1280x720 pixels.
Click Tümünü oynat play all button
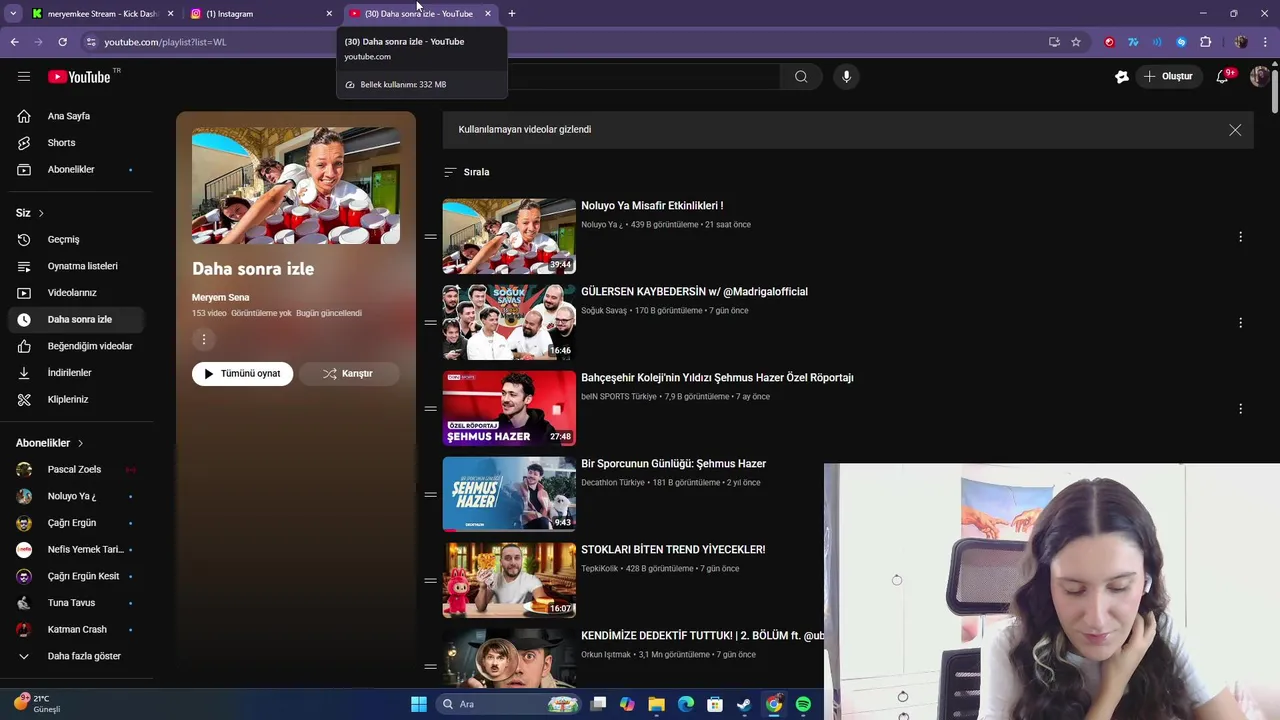(242, 374)
